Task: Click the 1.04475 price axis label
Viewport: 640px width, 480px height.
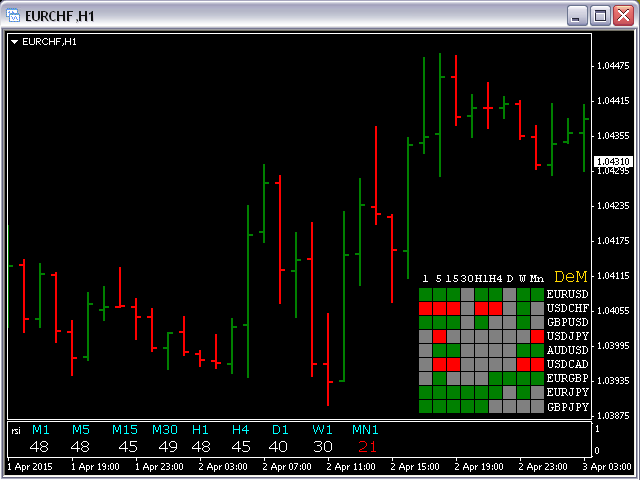Action: click(x=613, y=66)
